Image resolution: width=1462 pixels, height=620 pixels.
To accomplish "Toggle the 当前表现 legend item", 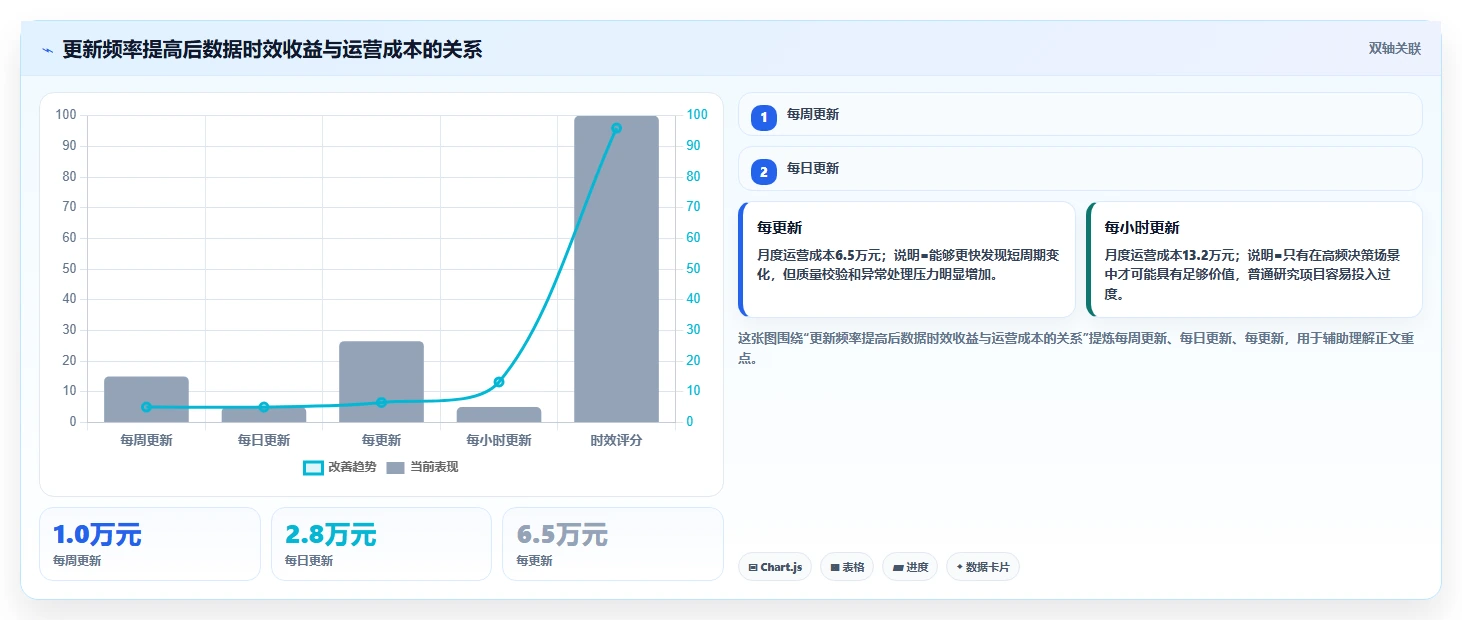I will coord(422,467).
